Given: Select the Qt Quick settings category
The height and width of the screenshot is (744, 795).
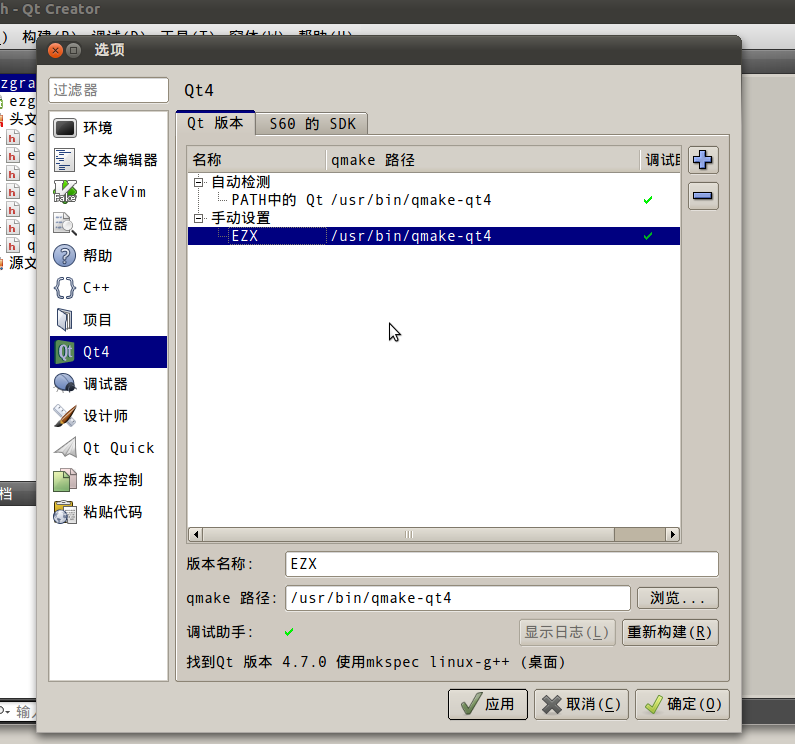Looking at the screenshot, I should [109, 448].
